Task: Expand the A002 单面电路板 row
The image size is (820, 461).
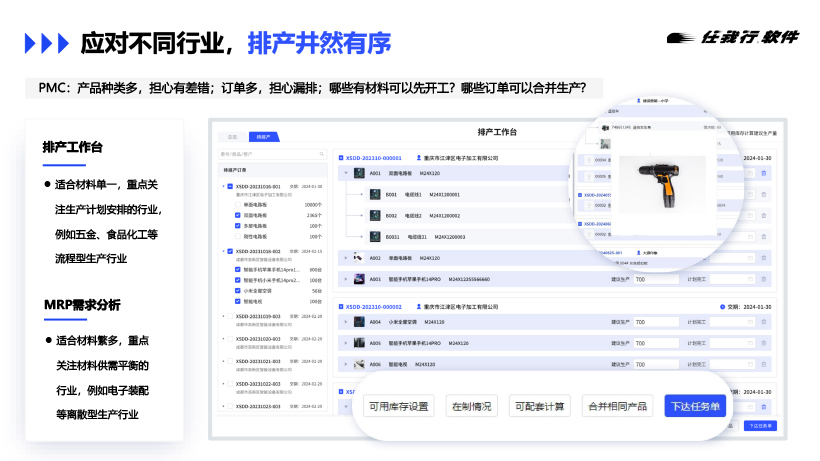Action: click(x=346, y=257)
